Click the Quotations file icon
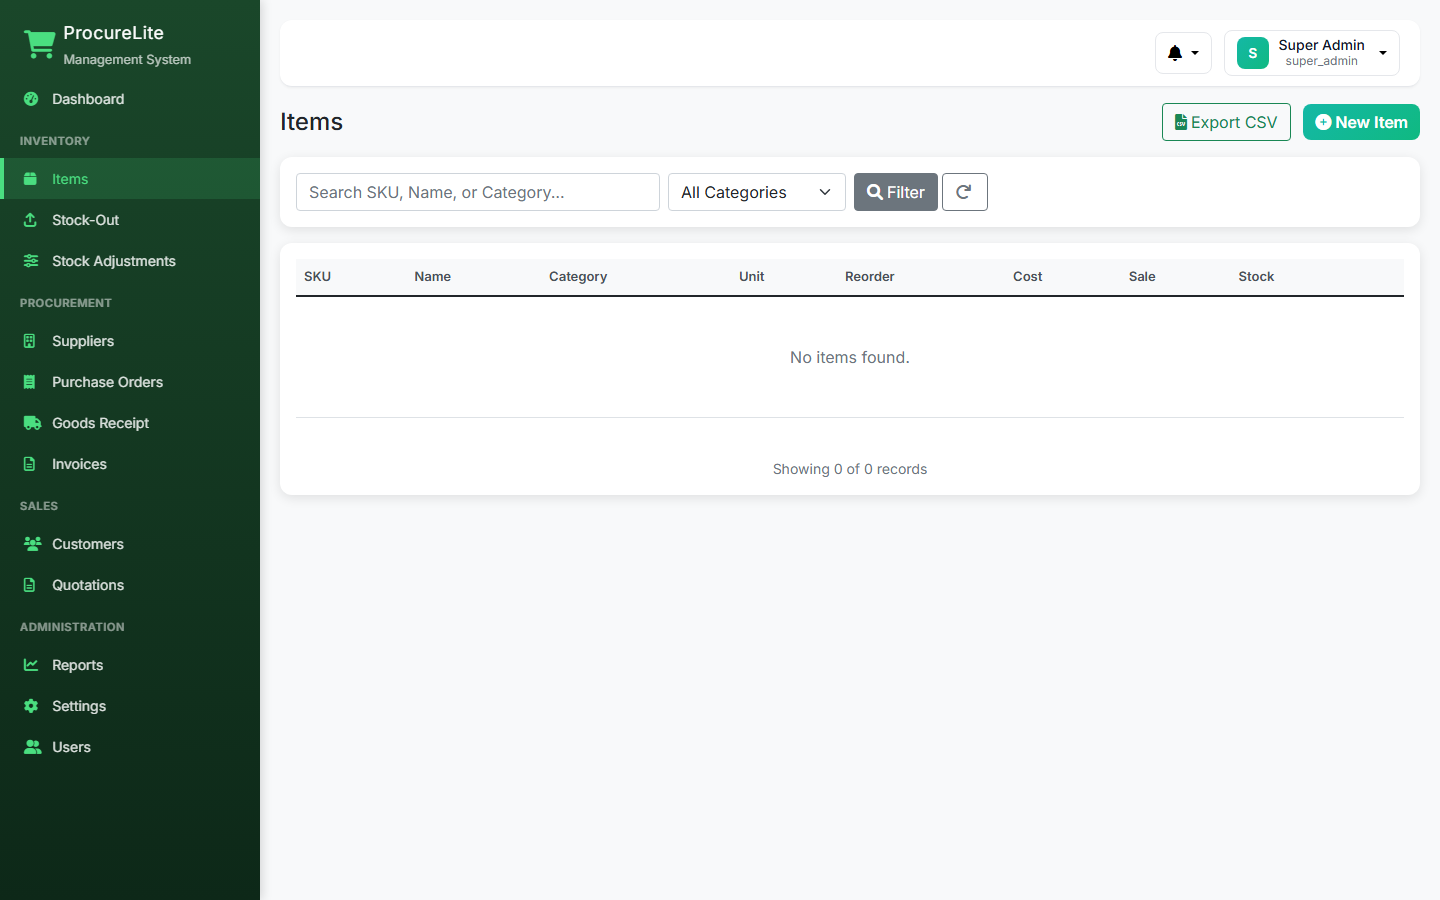 pos(30,585)
